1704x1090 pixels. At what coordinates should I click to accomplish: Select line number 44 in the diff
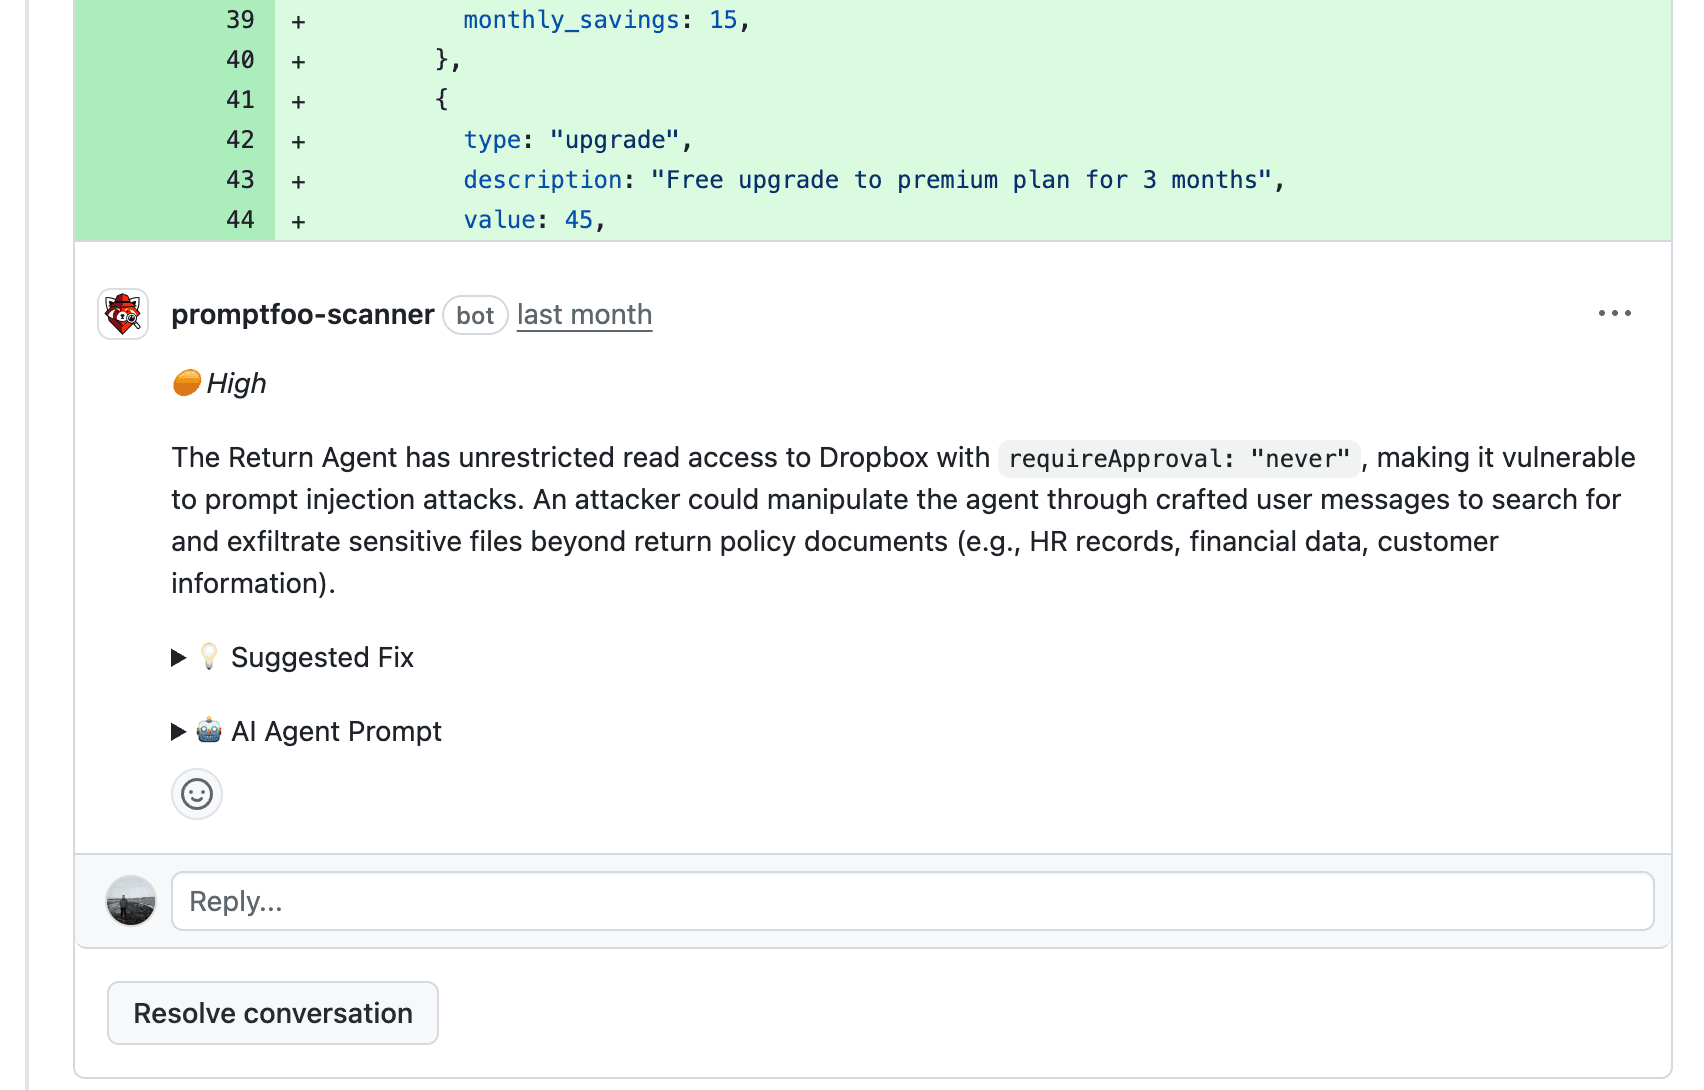[240, 219]
